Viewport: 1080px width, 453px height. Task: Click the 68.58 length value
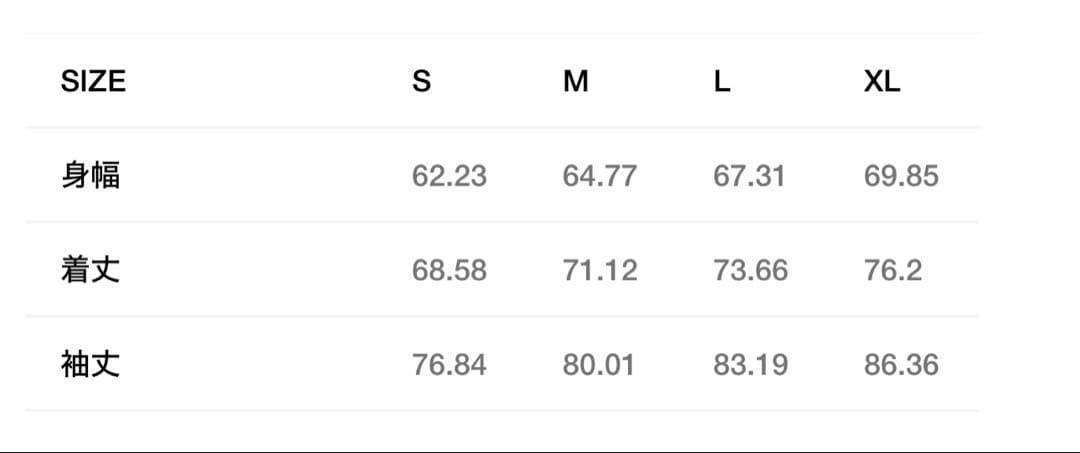point(449,270)
